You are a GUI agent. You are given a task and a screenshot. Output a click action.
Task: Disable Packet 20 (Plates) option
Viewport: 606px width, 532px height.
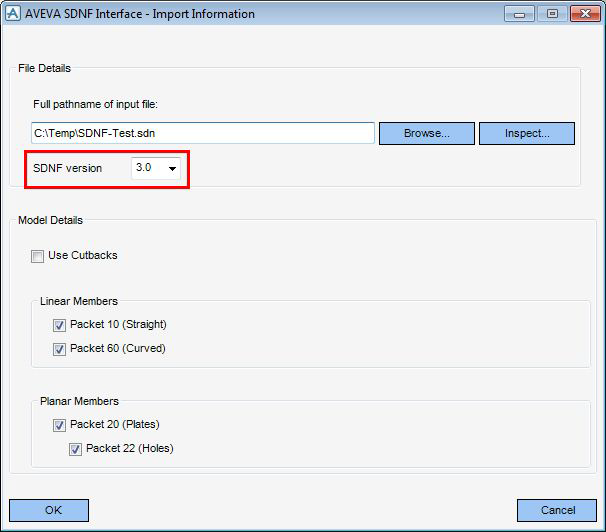tap(59, 425)
